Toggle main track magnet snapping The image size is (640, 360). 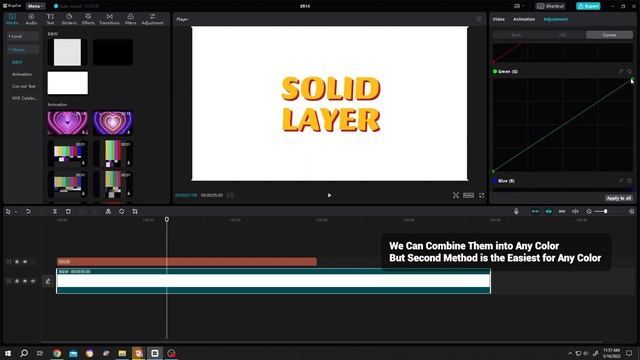tap(535, 211)
